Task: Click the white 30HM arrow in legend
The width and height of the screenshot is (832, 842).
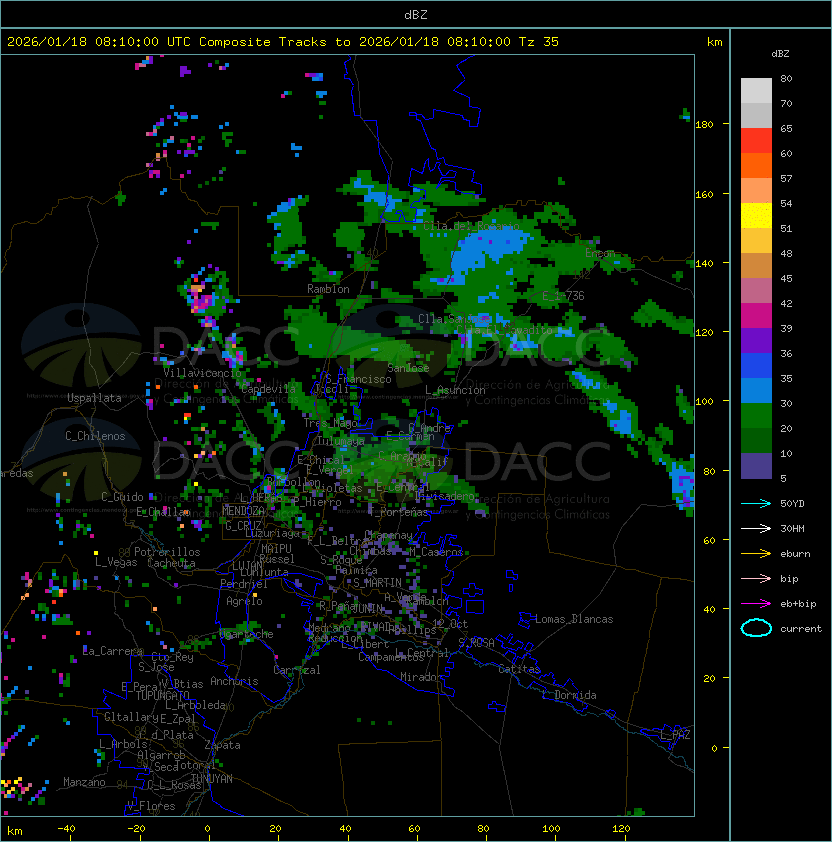Action: pos(756,528)
